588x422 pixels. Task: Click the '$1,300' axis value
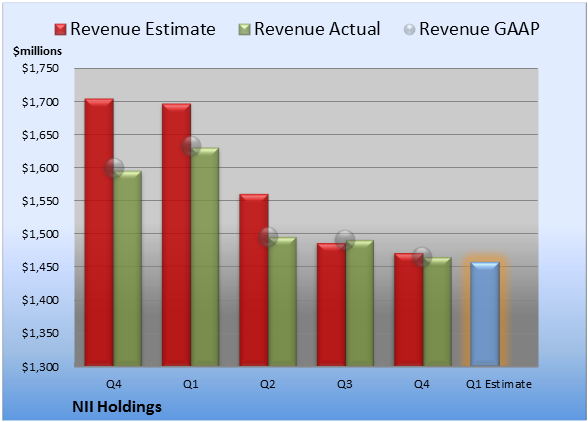(40, 366)
